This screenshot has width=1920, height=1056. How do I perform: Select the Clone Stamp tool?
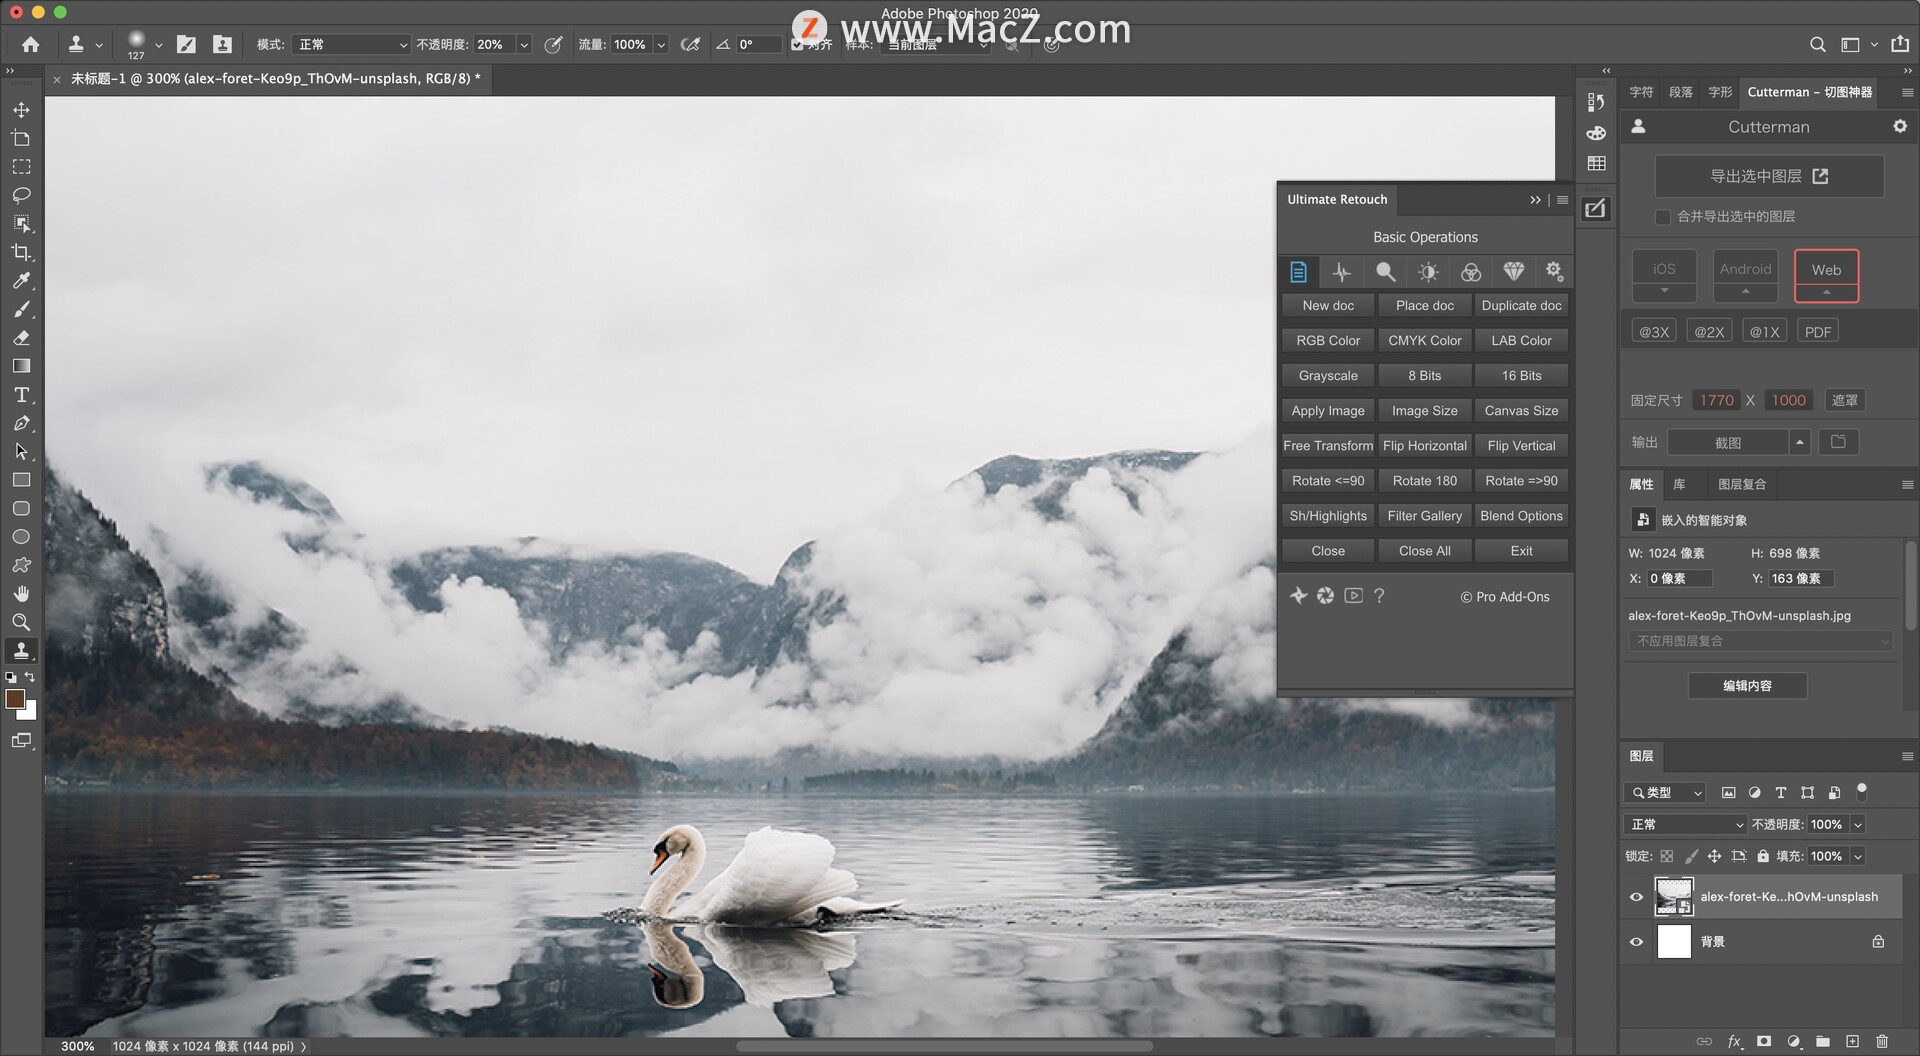point(21,651)
